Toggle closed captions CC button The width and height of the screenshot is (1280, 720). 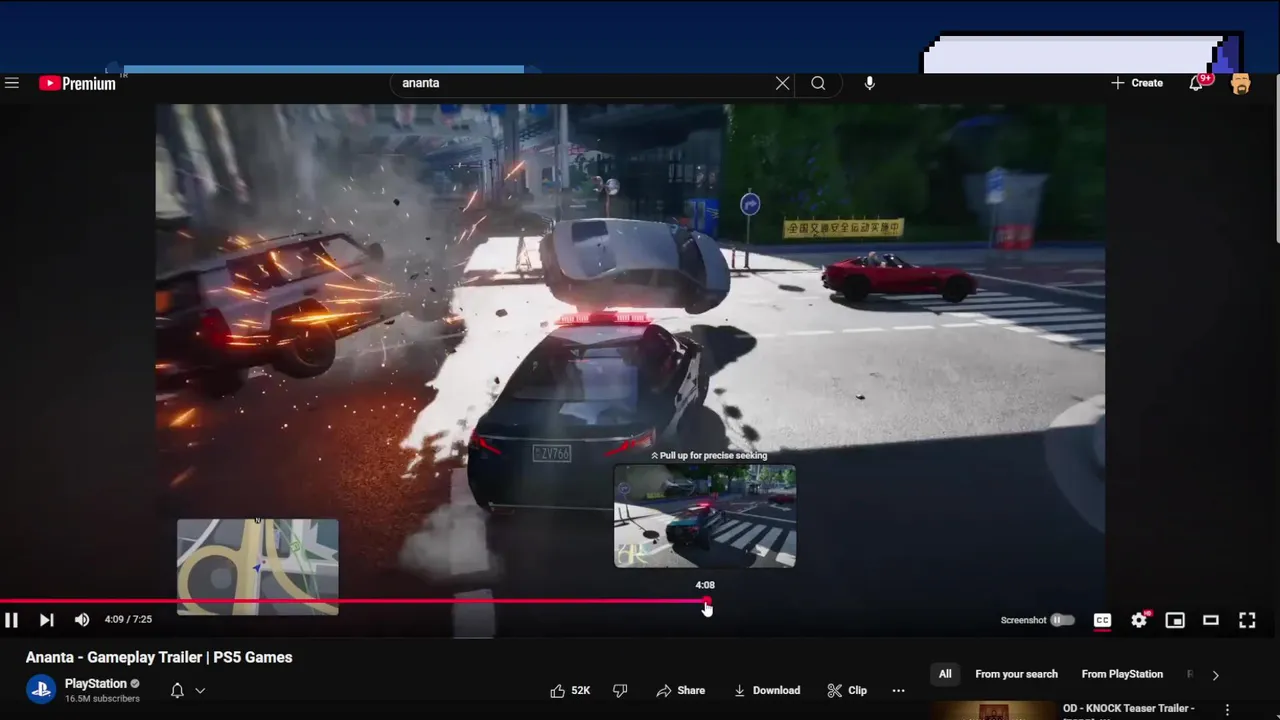tap(1102, 620)
